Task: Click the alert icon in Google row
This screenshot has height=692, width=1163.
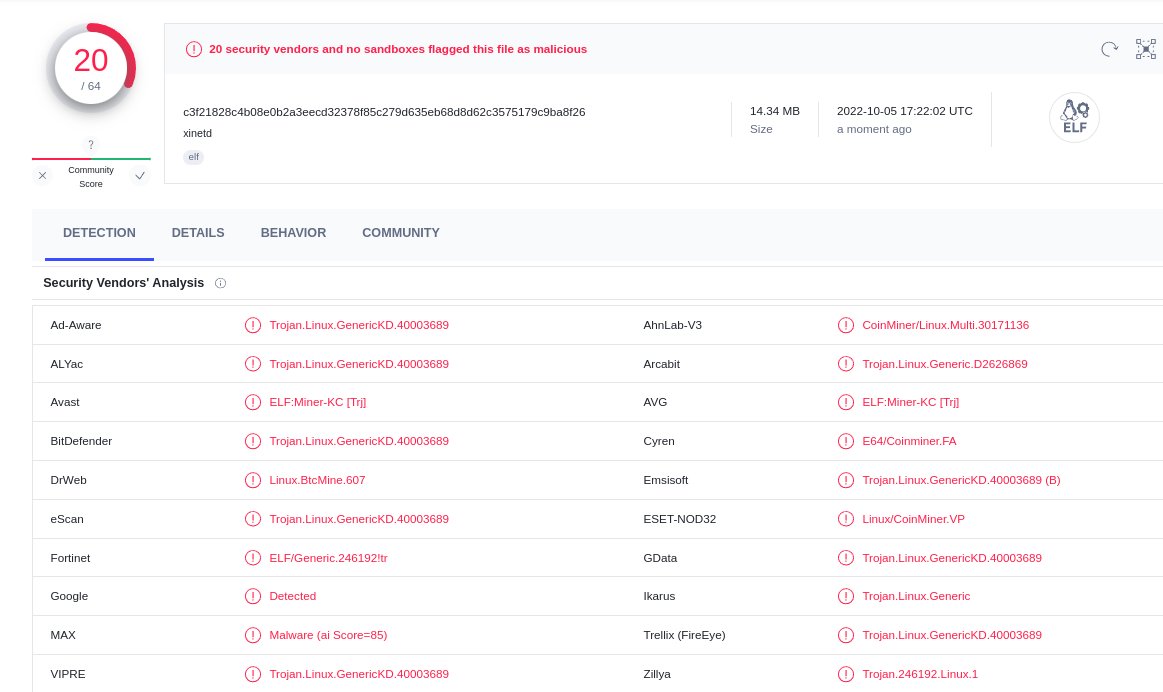Action: [x=253, y=596]
